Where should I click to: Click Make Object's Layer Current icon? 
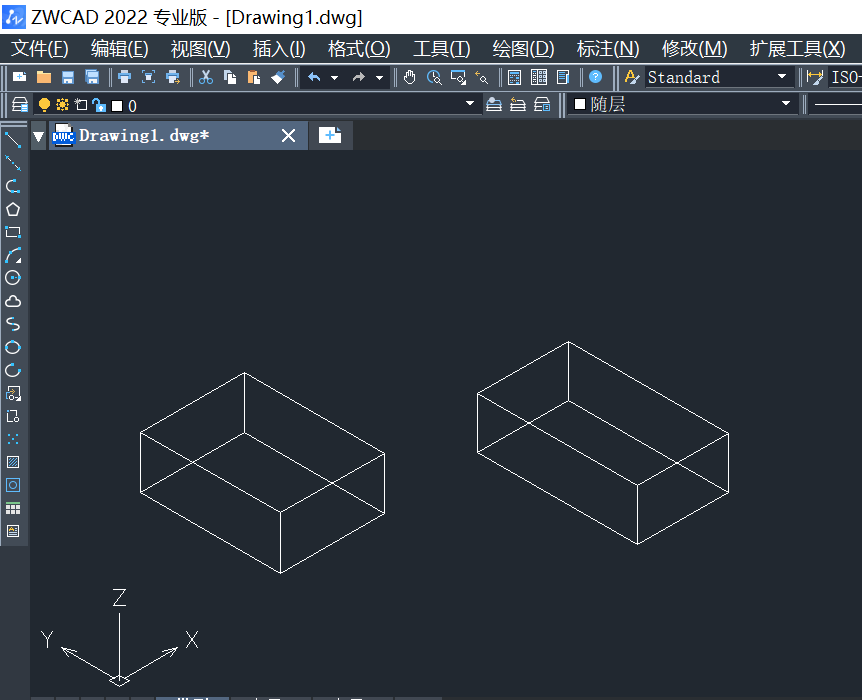click(494, 104)
